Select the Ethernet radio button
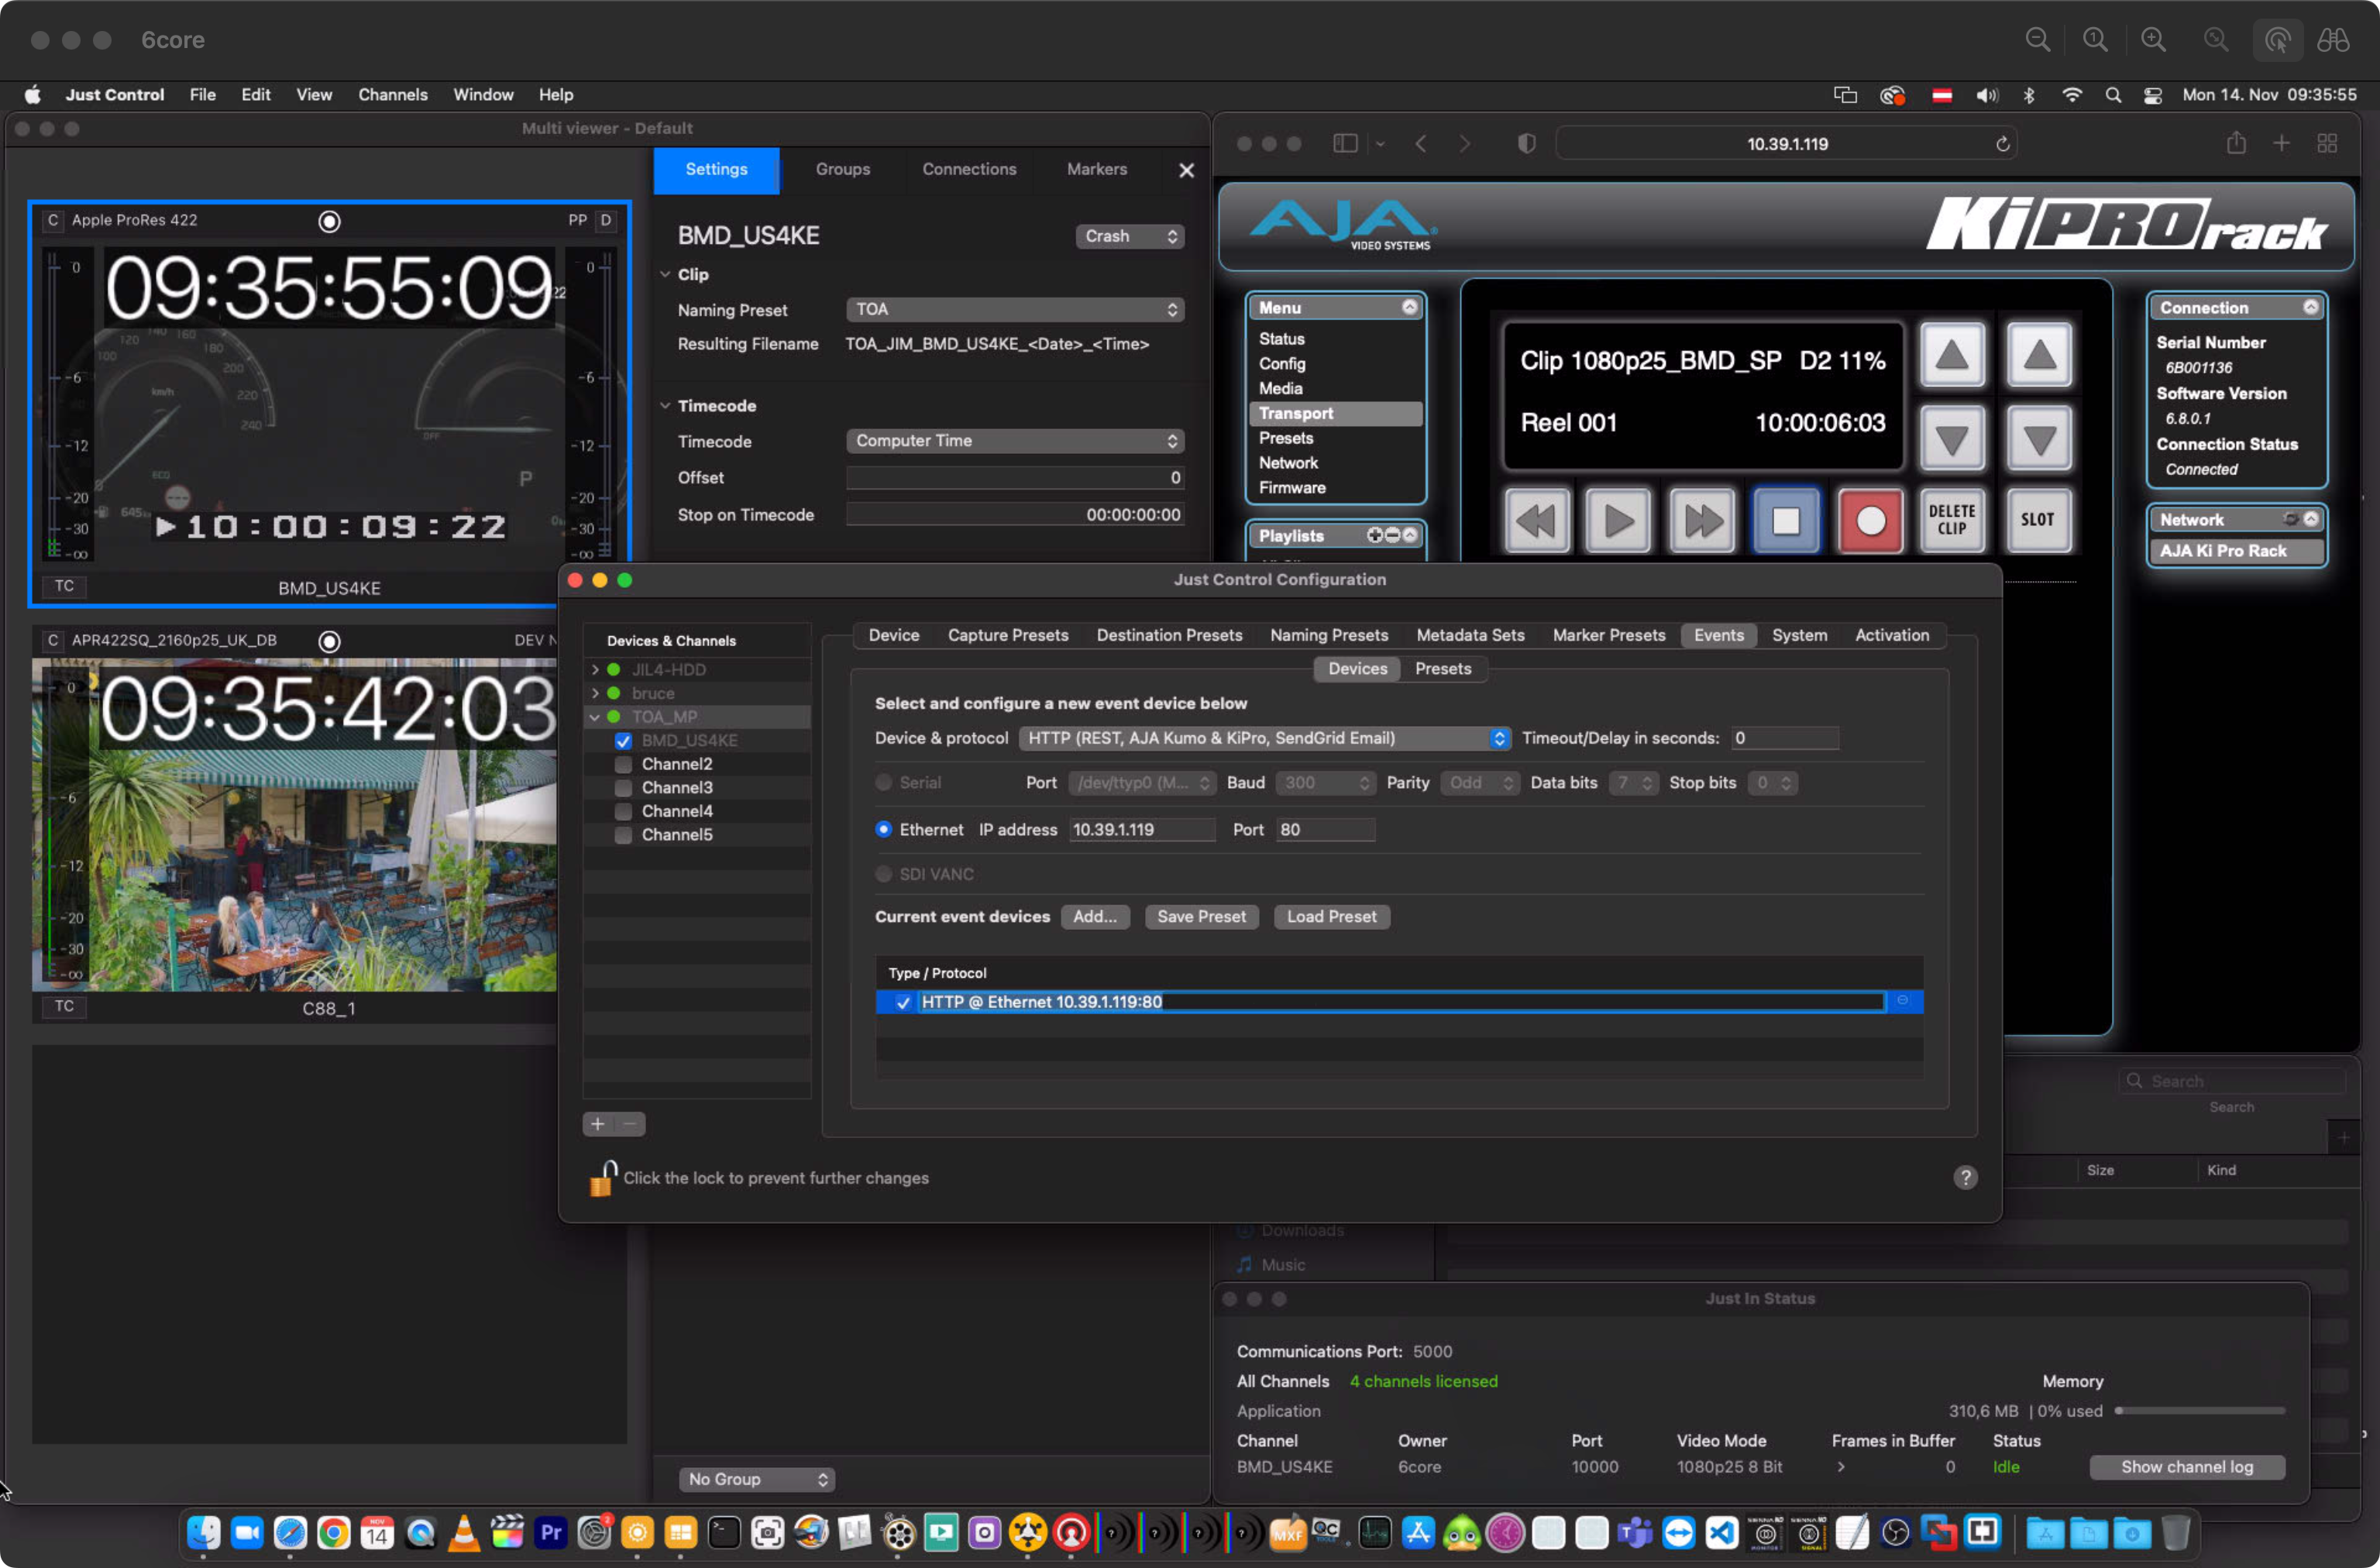2380x1568 pixels. coord(883,829)
